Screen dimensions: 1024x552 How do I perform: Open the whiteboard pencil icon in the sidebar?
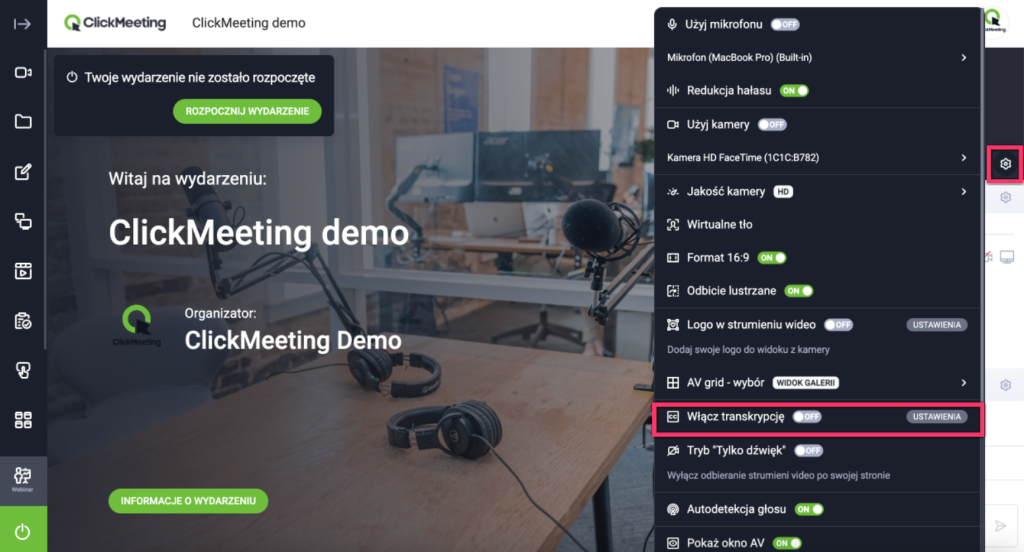click(23, 172)
